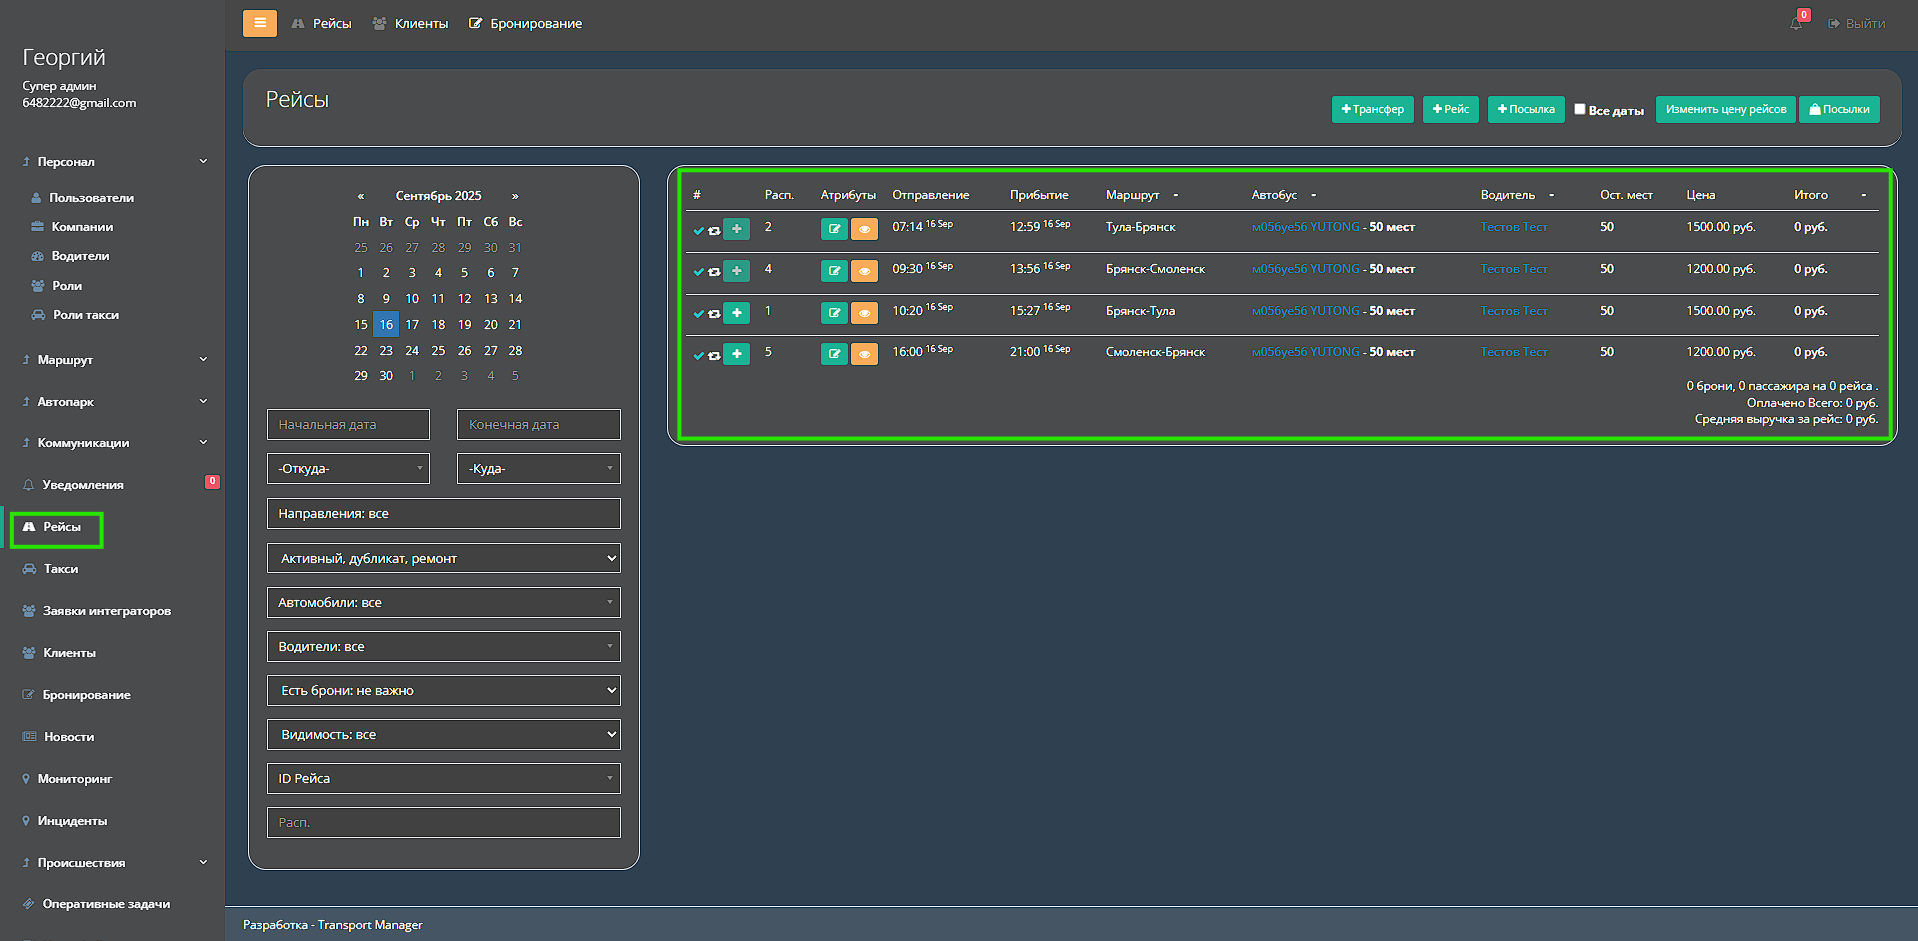This screenshot has width=1918, height=941.
Task: Select September 17 in the calendar
Action: 412,325
